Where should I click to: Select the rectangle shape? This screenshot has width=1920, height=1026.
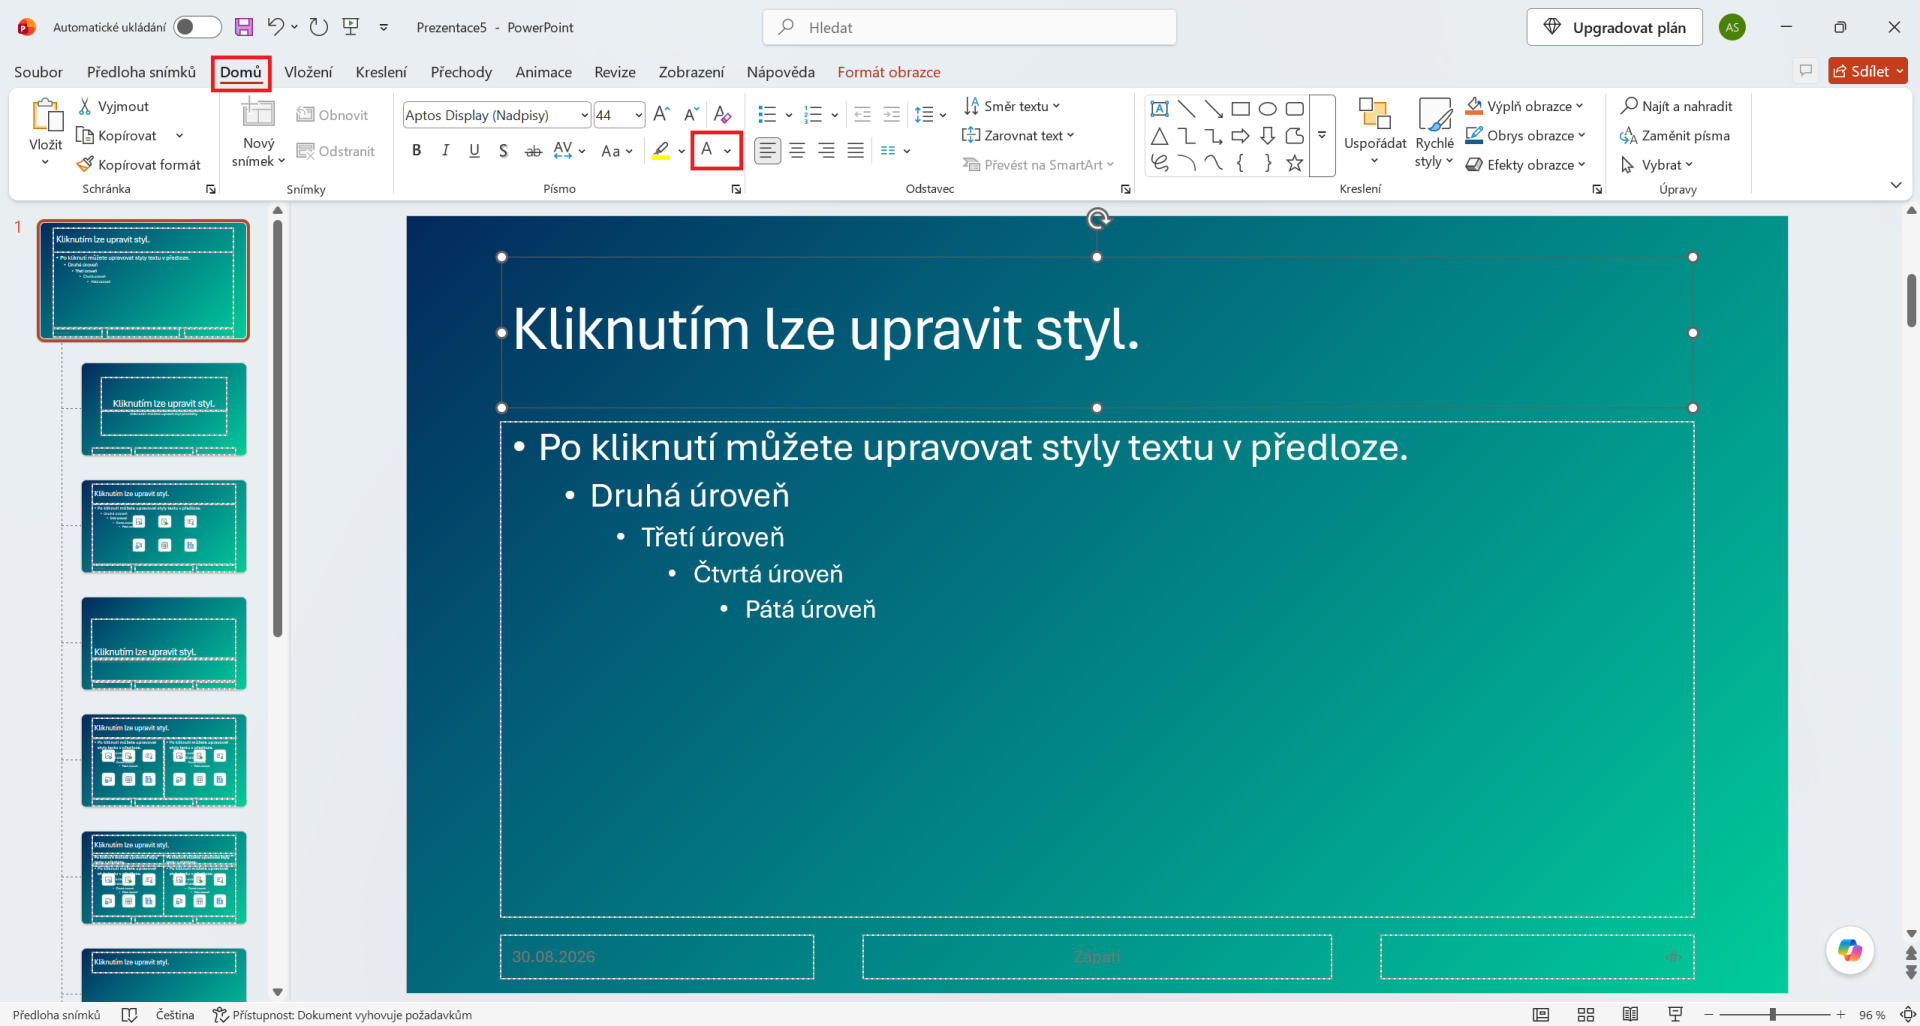1240,108
